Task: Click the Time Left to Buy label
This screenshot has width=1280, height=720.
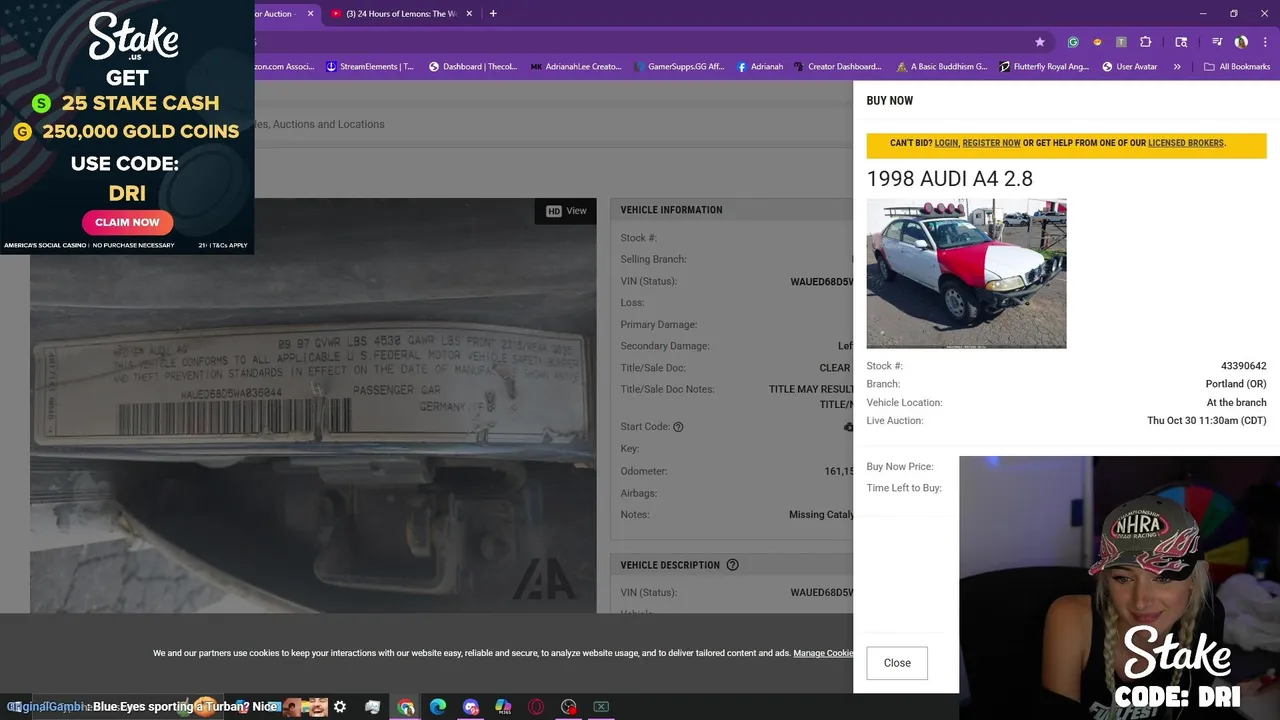Action: pyautogui.click(x=904, y=488)
